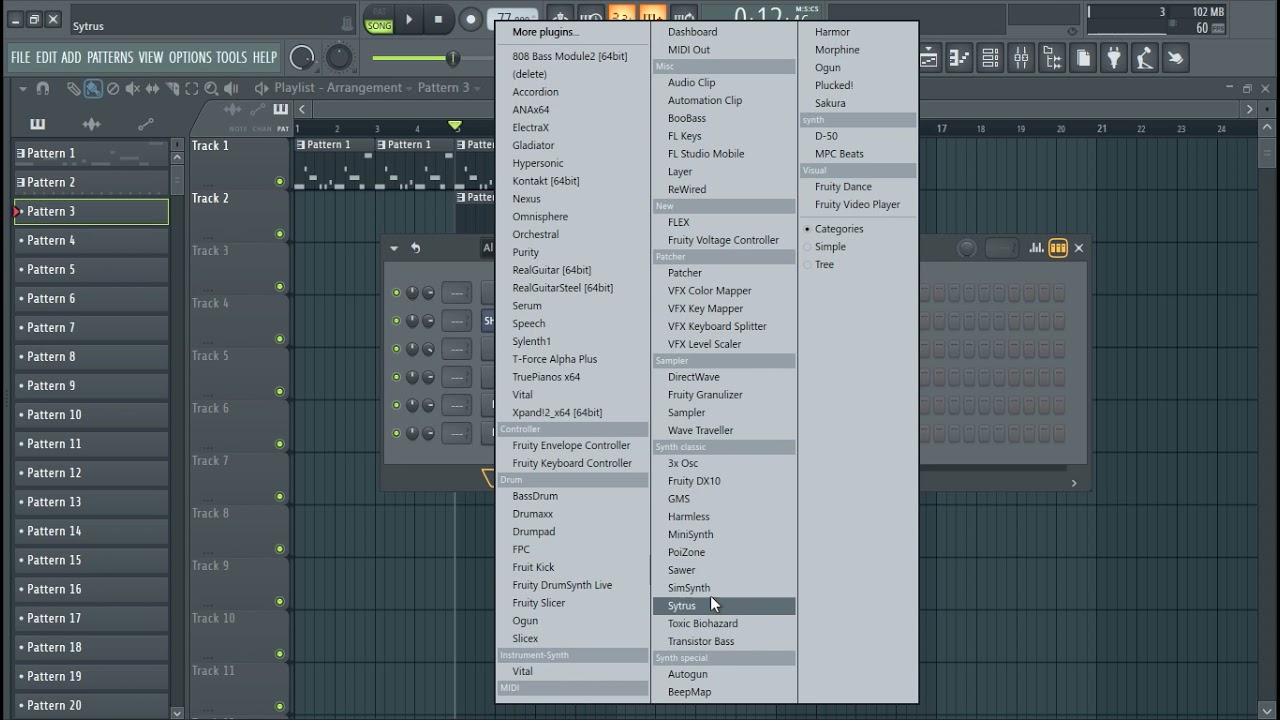
Task: Mute Track 1 green indicator
Action: [x=279, y=182]
